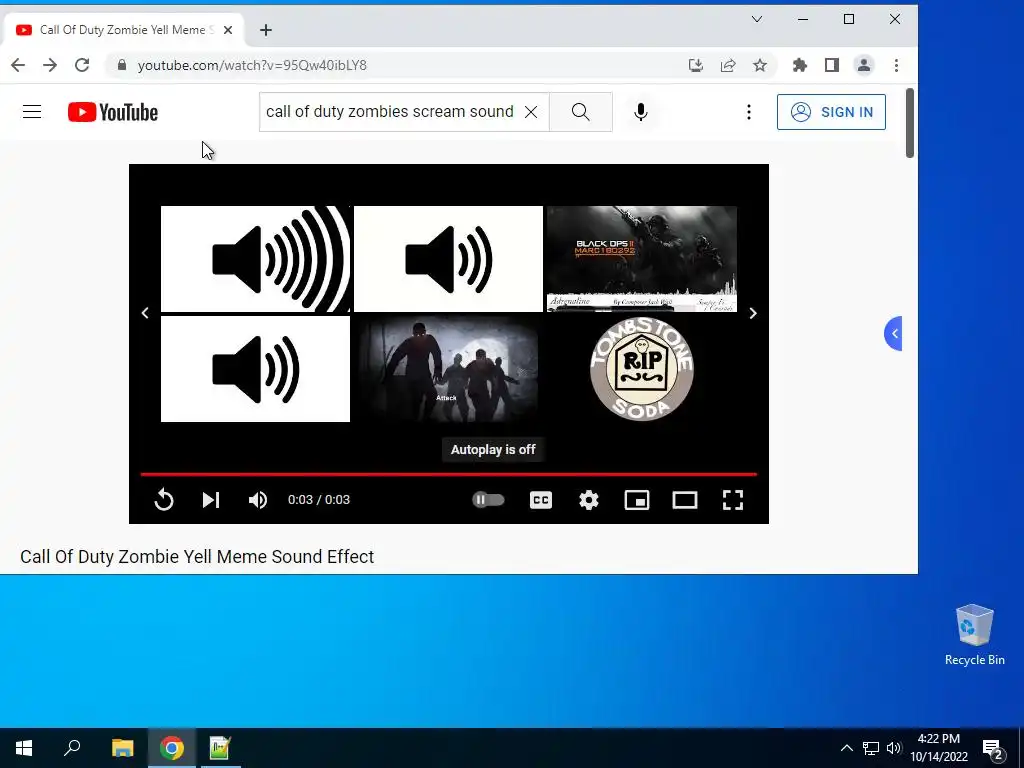Switch to theater mode
The width and height of the screenshot is (1024, 768).
pos(684,500)
